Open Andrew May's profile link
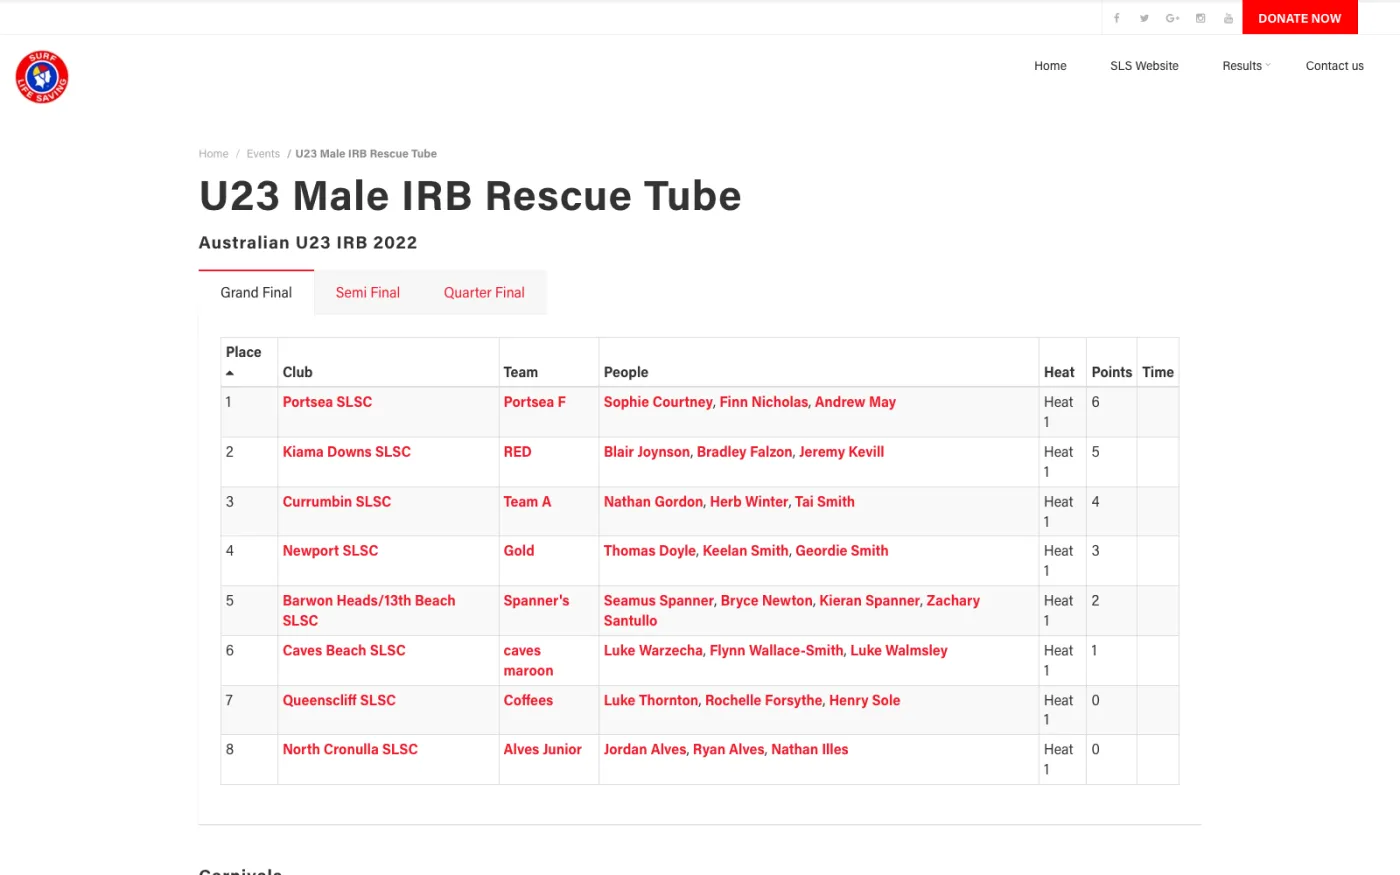 pyautogui.click(x=855, y=402)
